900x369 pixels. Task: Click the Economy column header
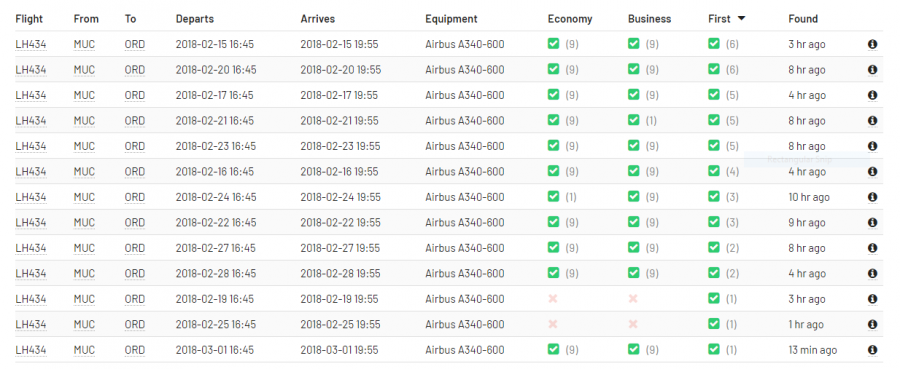click(x=570, y=19)
